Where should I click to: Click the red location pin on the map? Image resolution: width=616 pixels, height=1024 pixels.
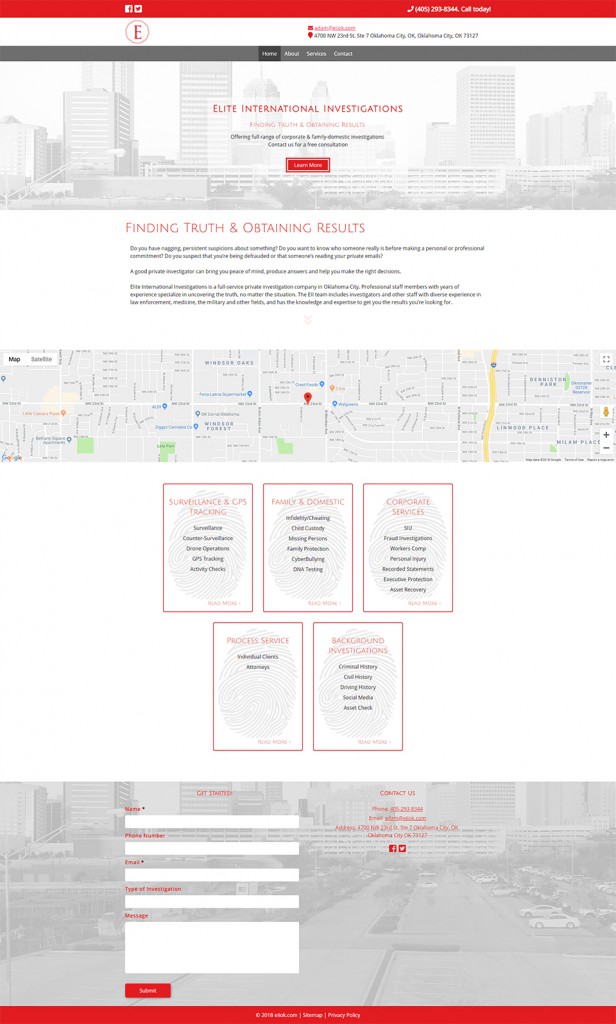[x=307, y=397]
